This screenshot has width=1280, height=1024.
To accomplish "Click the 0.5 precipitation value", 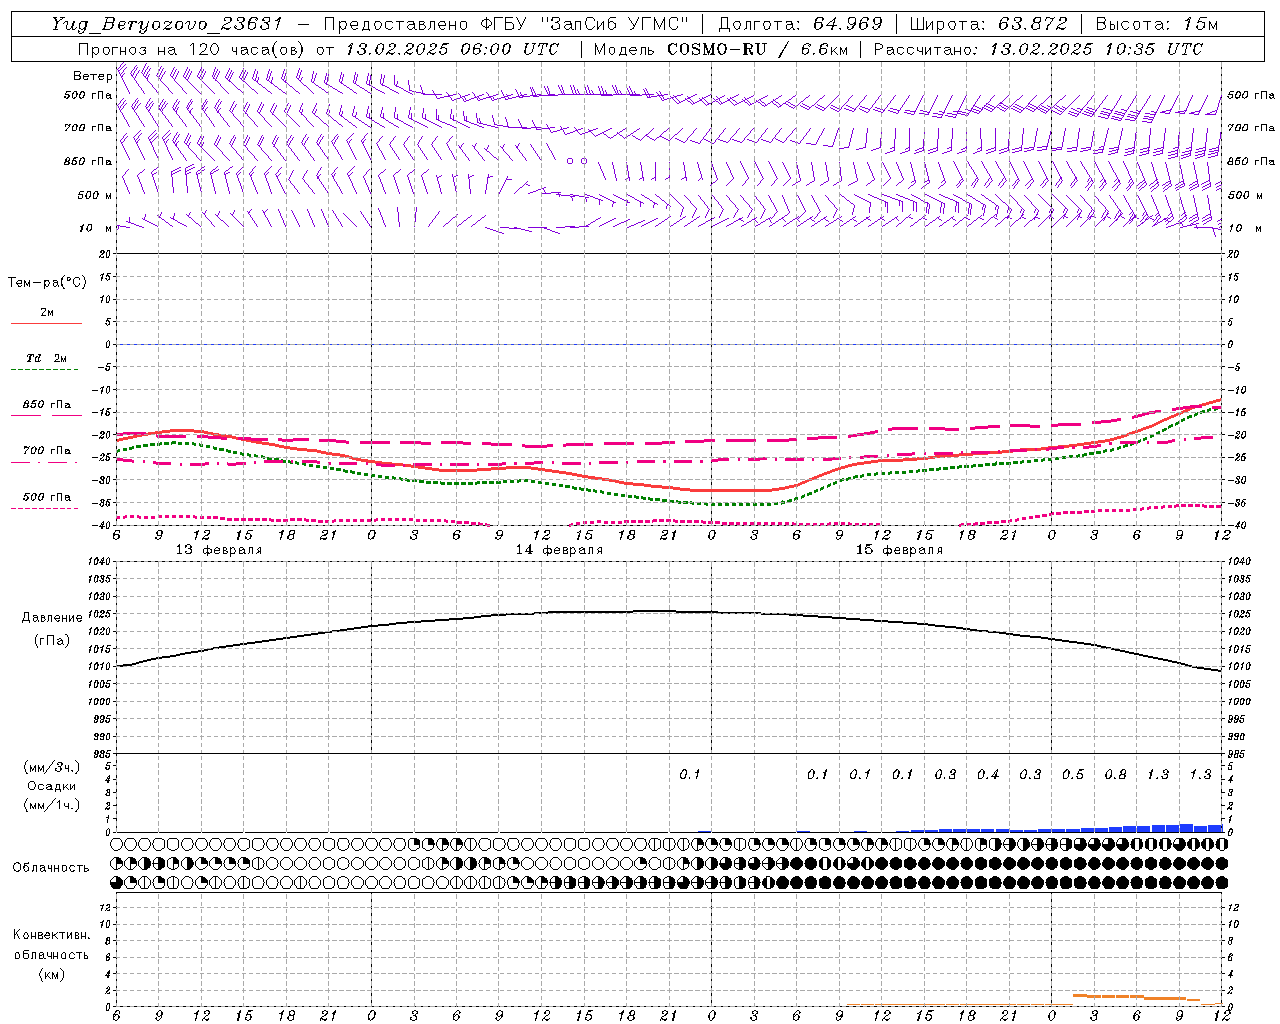I will pyautogui.click(x=1073, y=775).
